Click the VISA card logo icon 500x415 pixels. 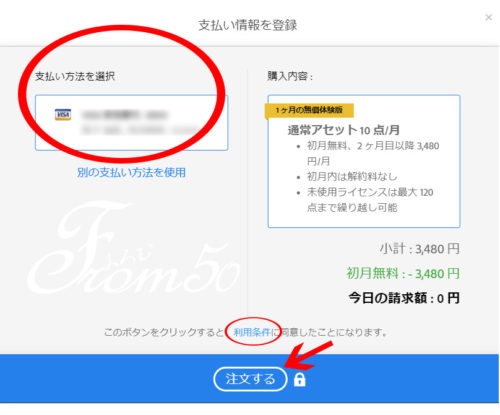63,115
